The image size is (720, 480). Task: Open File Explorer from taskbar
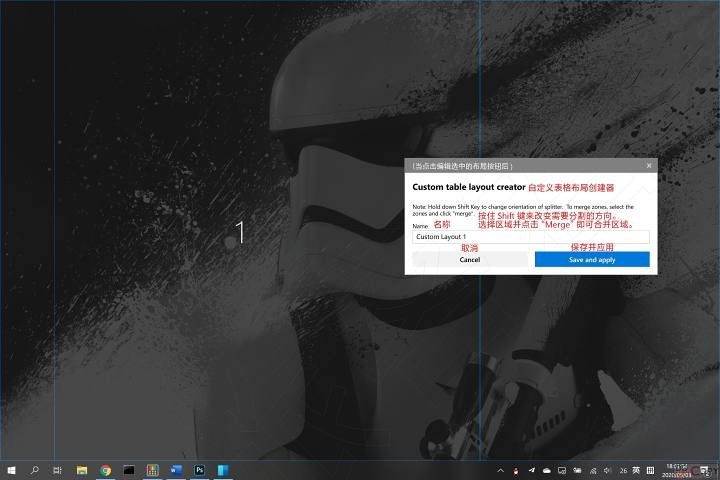[82, 470]
